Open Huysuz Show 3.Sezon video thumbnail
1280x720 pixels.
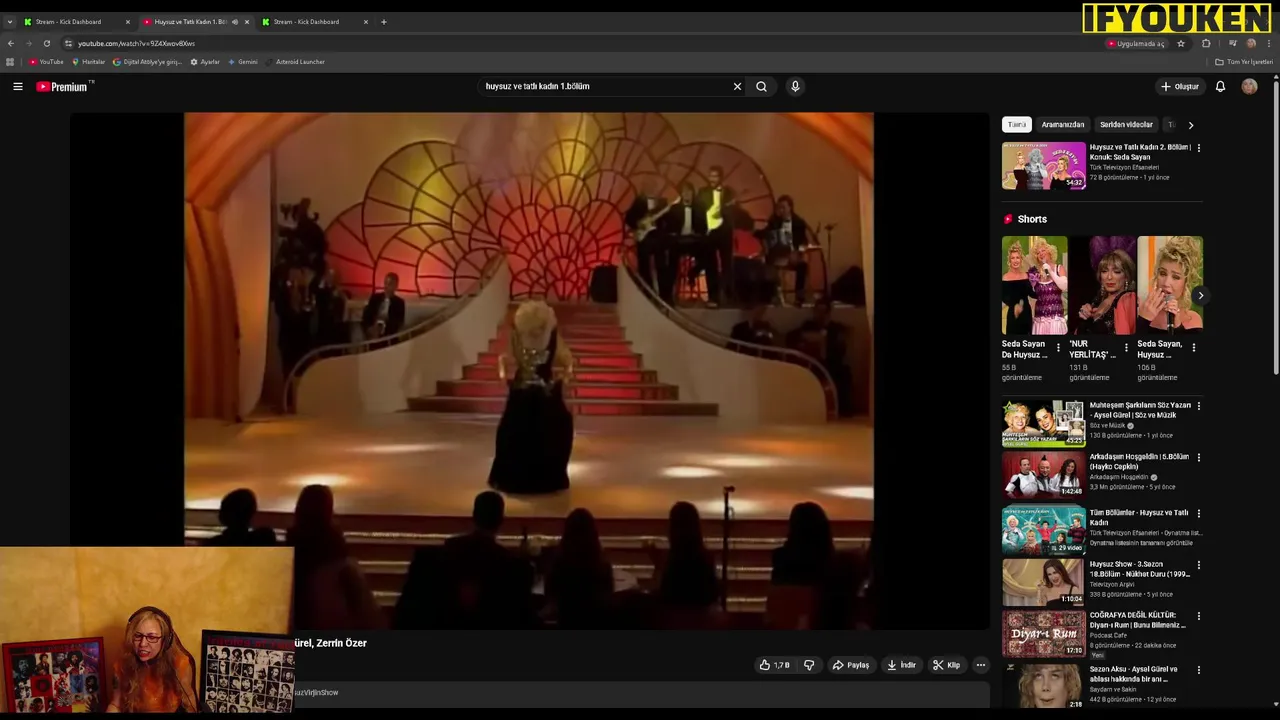point(1044,582)
